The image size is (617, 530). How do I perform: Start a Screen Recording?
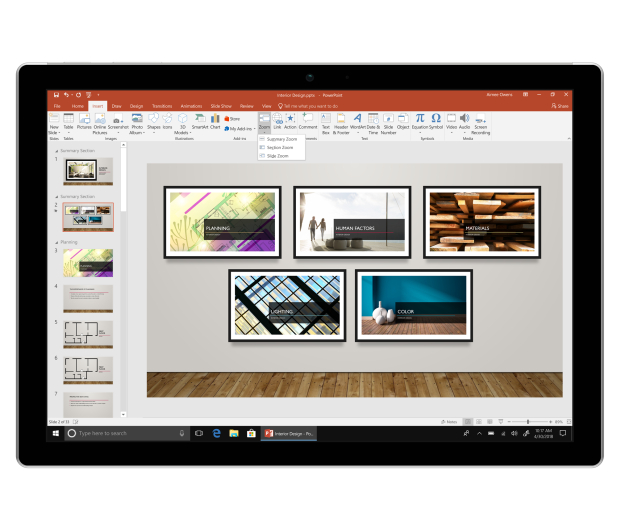coord(480,124)
